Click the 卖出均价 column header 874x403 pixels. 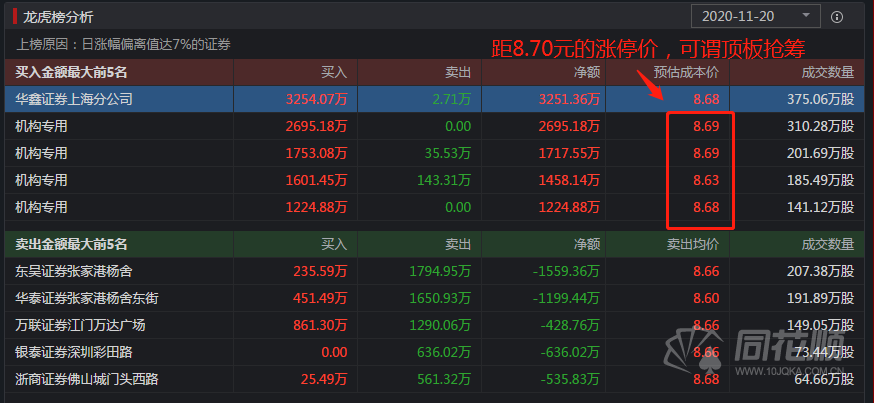click(693, 244)
